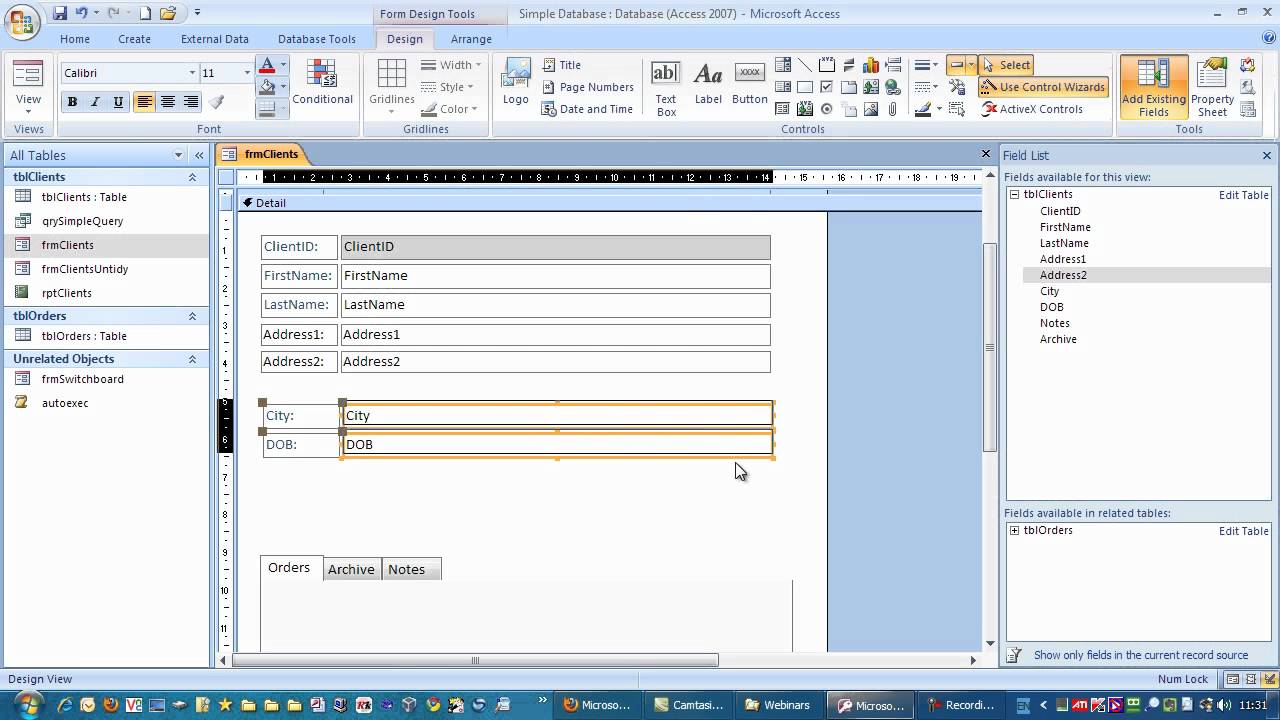This screenshot has width=1280, height=720.
Task: Toggle Italic formatting
Action: tap(95, 102)
